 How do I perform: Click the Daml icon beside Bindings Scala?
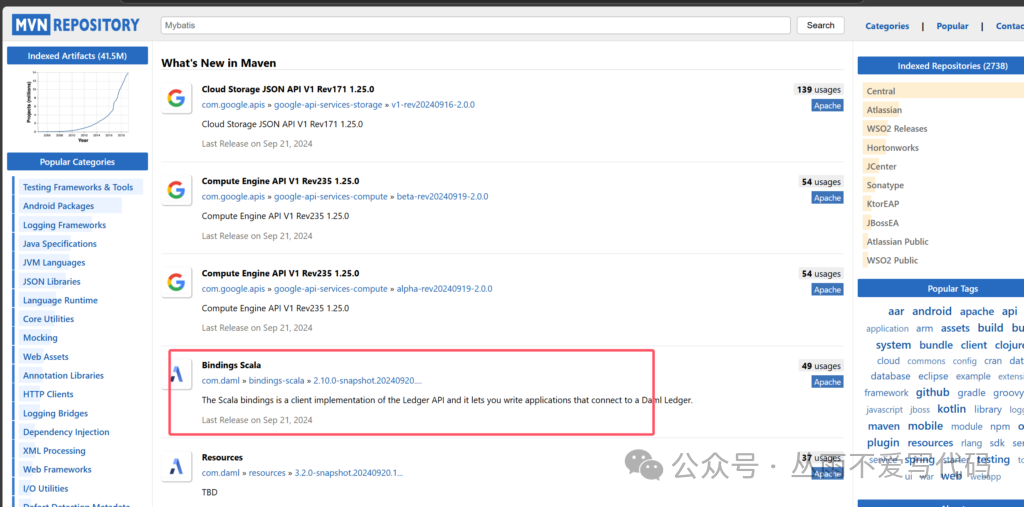(x=176, y=374)
